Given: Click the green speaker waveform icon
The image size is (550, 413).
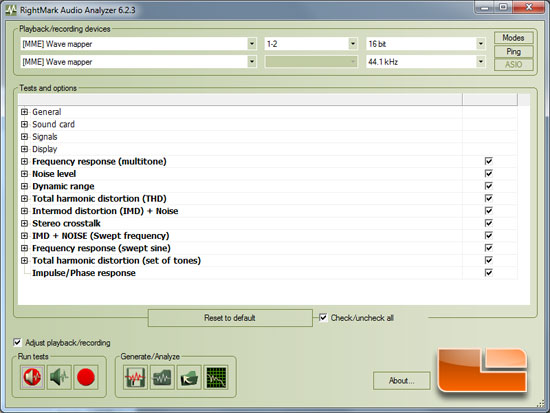Looking at the screenshot, I should click(x=59, y=377).
